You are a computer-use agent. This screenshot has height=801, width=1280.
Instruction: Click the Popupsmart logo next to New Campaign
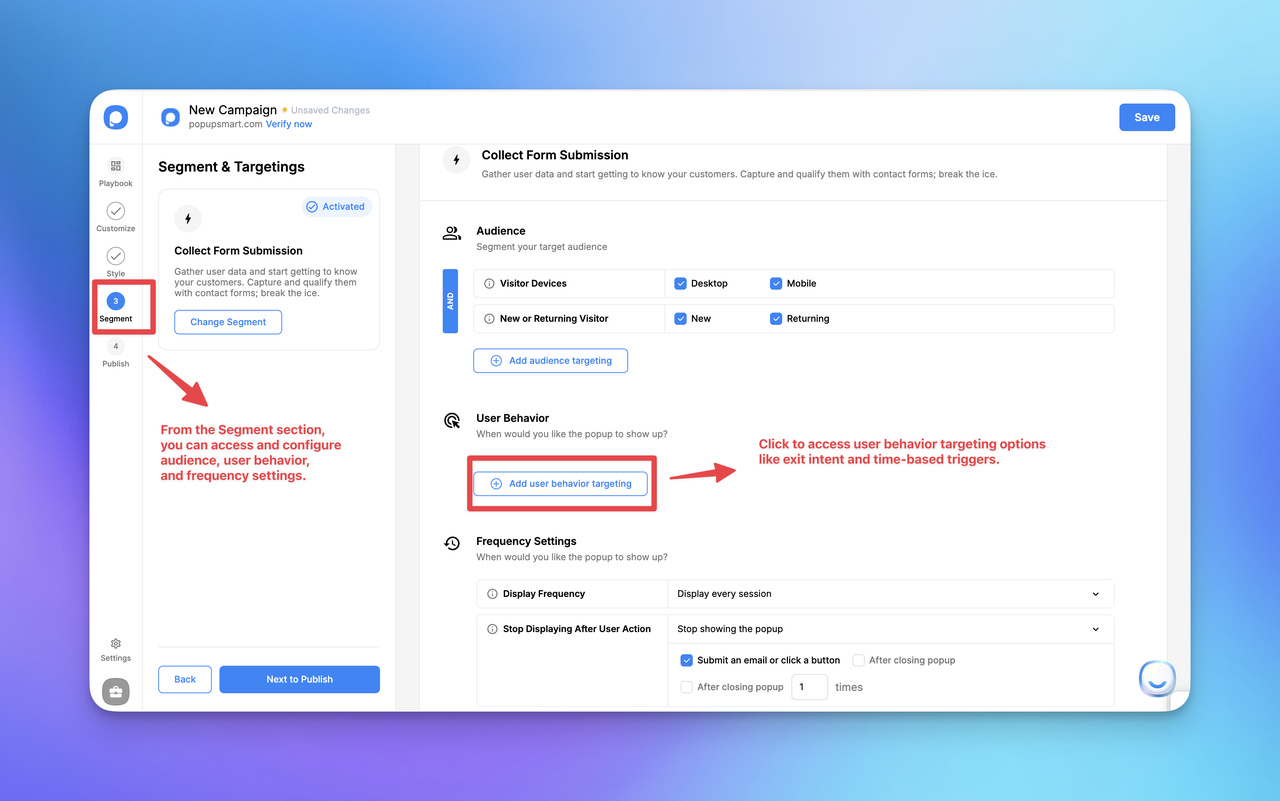pyautogui.click(x=170, y=116)
